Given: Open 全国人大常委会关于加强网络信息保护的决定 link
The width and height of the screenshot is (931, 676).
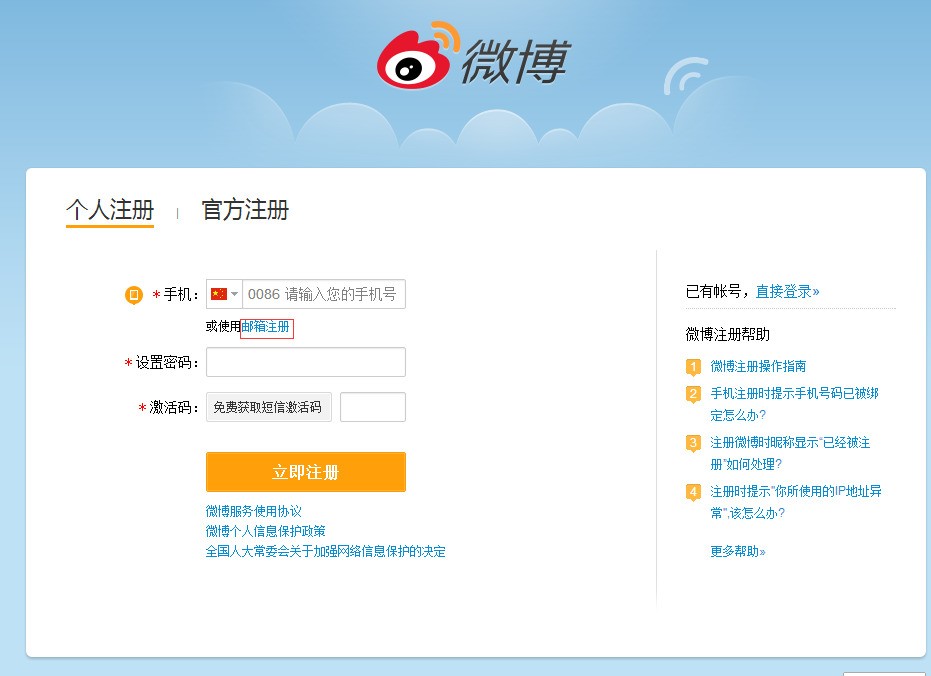Looking at the screenshot, I should click(x=325, y=551).
